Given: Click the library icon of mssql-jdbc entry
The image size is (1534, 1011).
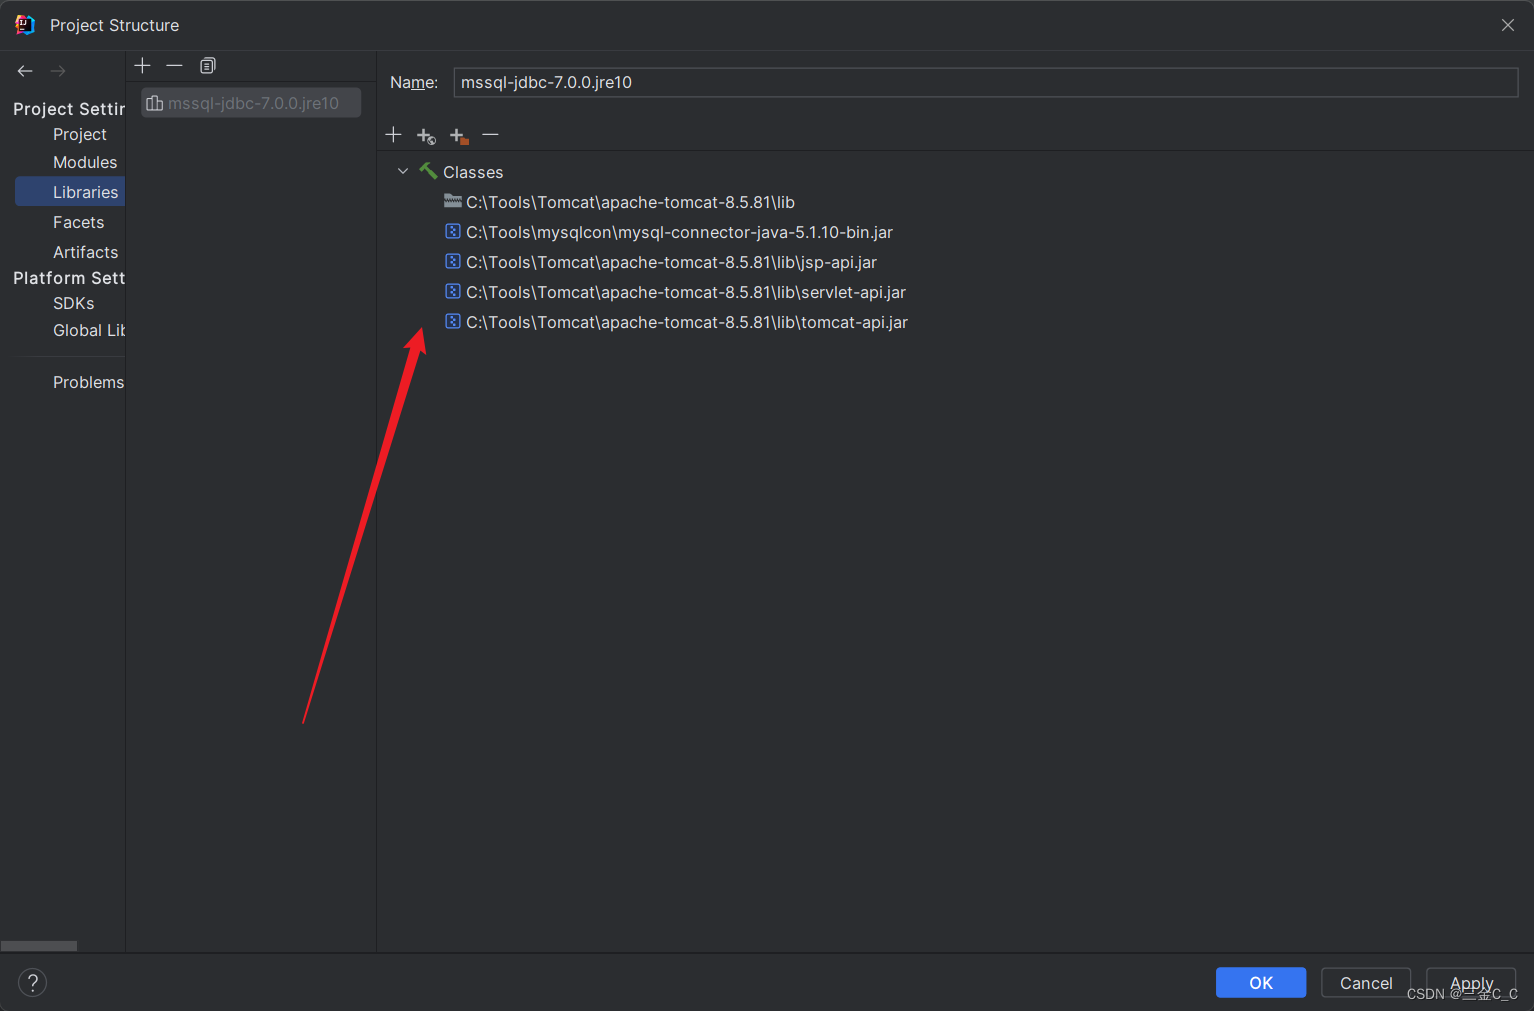Looking at the screenshot, I should [x=155, y=103].
